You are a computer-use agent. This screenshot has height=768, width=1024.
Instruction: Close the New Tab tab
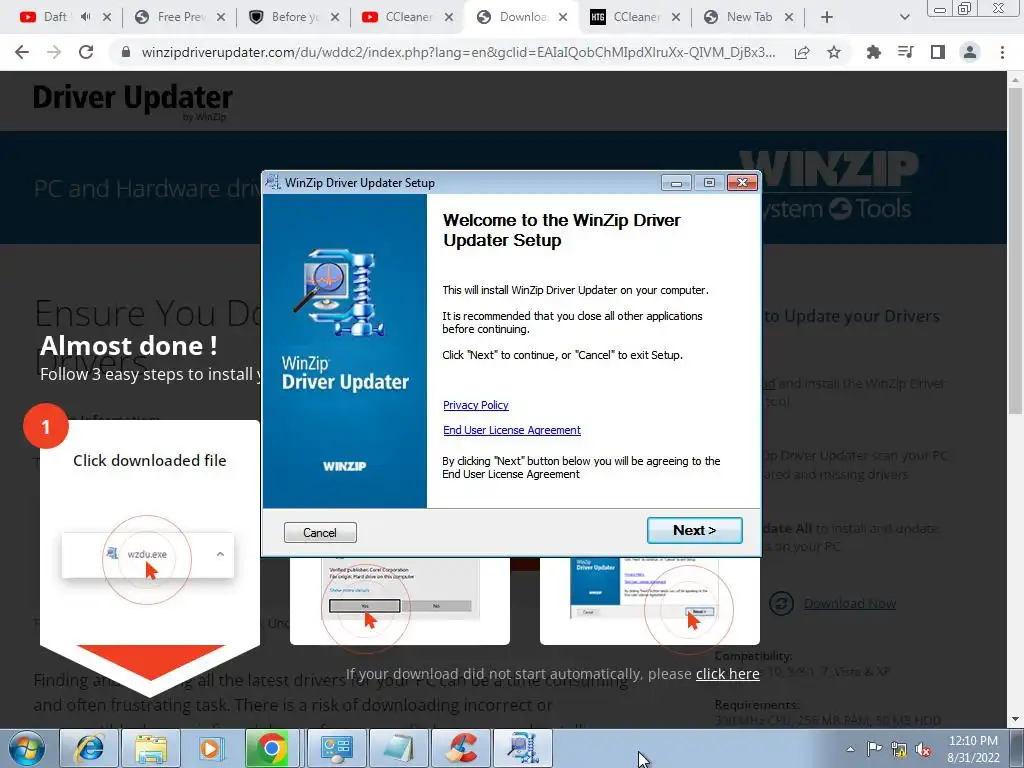[x=789, y=17]
